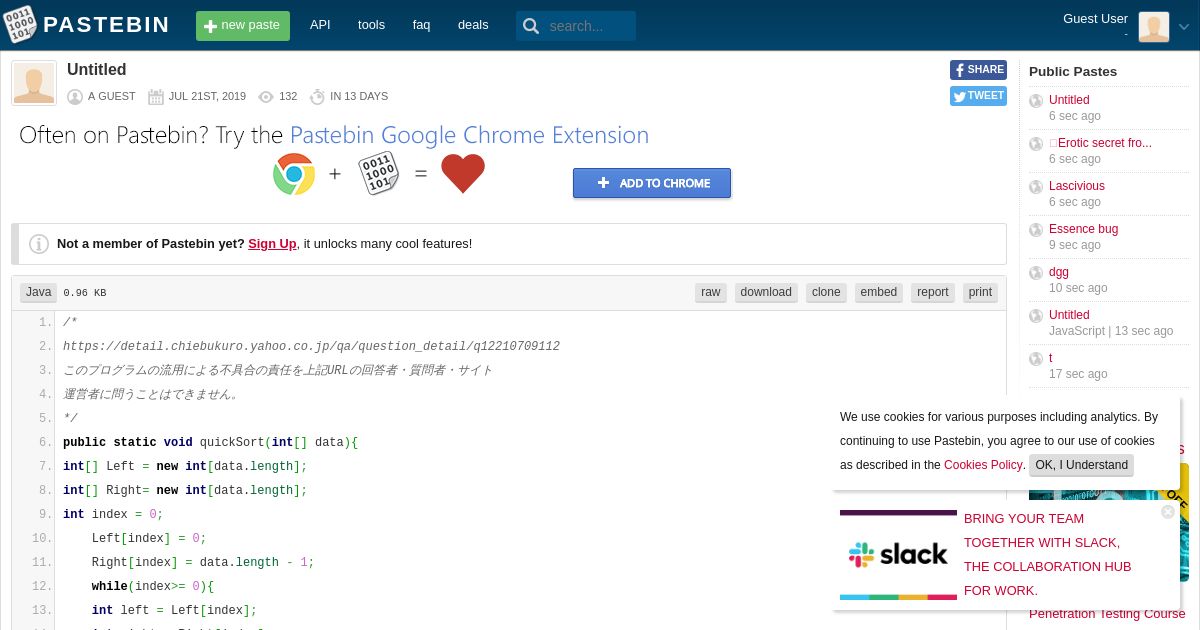
Task: Open the public paste named t
Action: pyautogui.click(x=1051, y=358)
